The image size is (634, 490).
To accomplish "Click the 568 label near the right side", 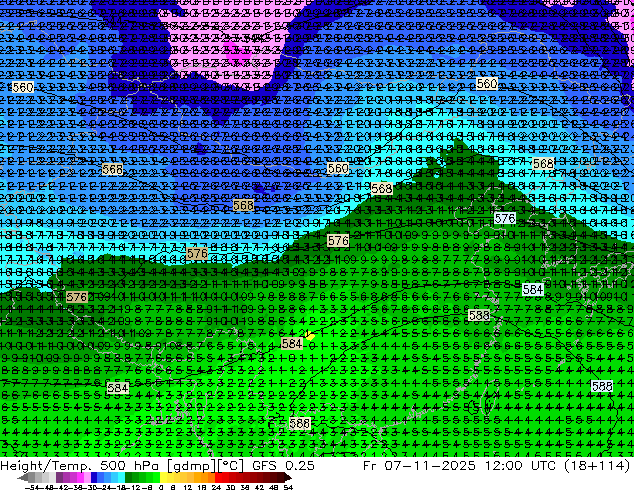I will [x=543, y=164].
